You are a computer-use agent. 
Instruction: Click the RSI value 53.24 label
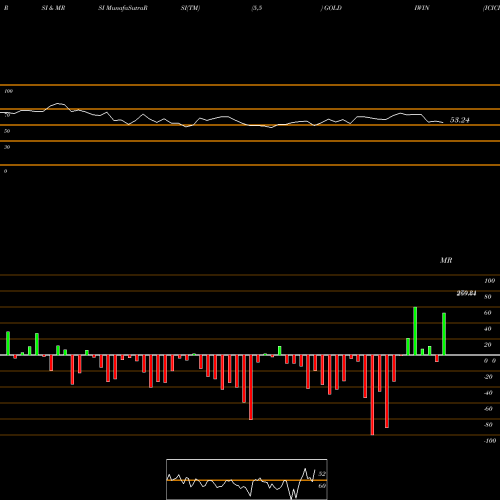click(x=459, y=120)
